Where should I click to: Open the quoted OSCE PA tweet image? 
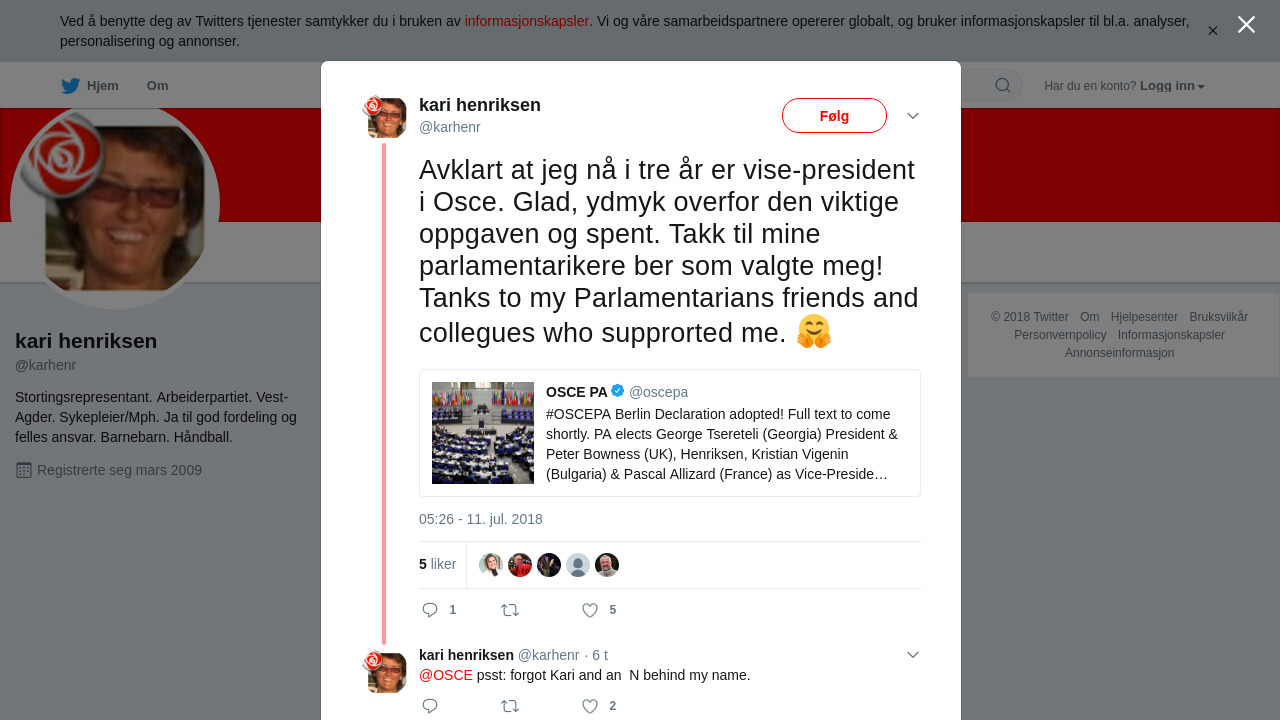(x=483, y=433)
